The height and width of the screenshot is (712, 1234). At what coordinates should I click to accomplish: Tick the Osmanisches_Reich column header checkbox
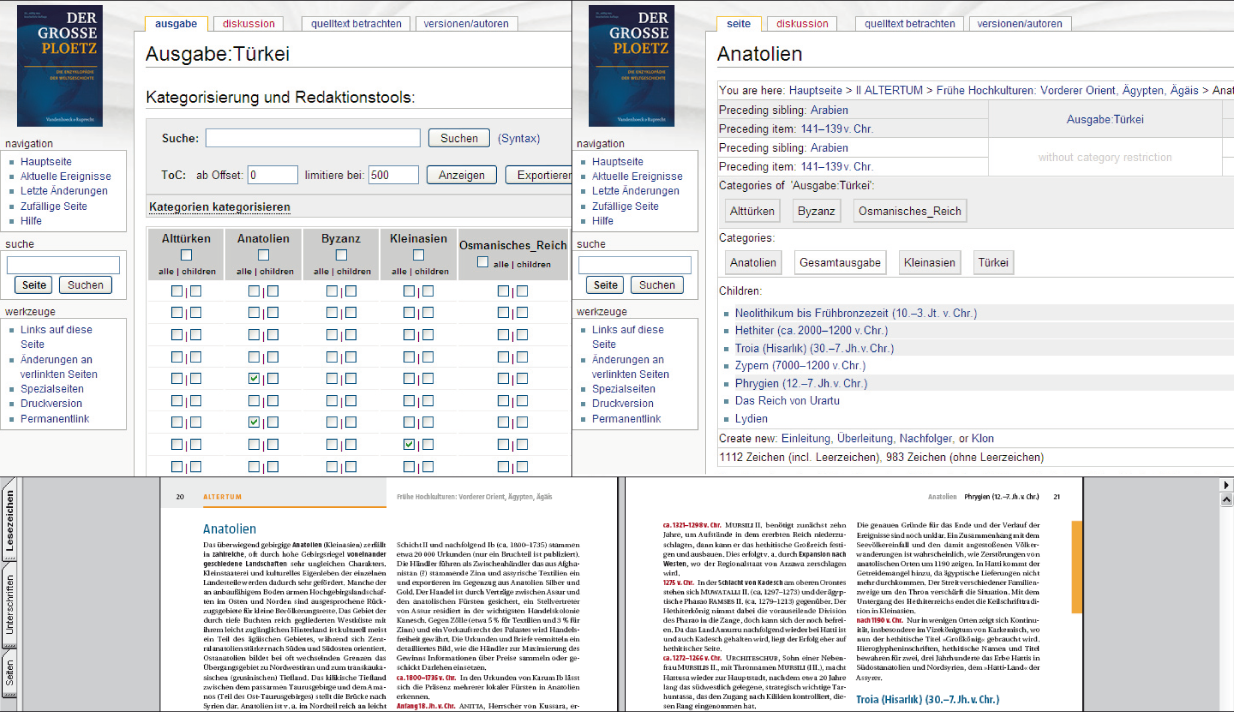point(483,262)
